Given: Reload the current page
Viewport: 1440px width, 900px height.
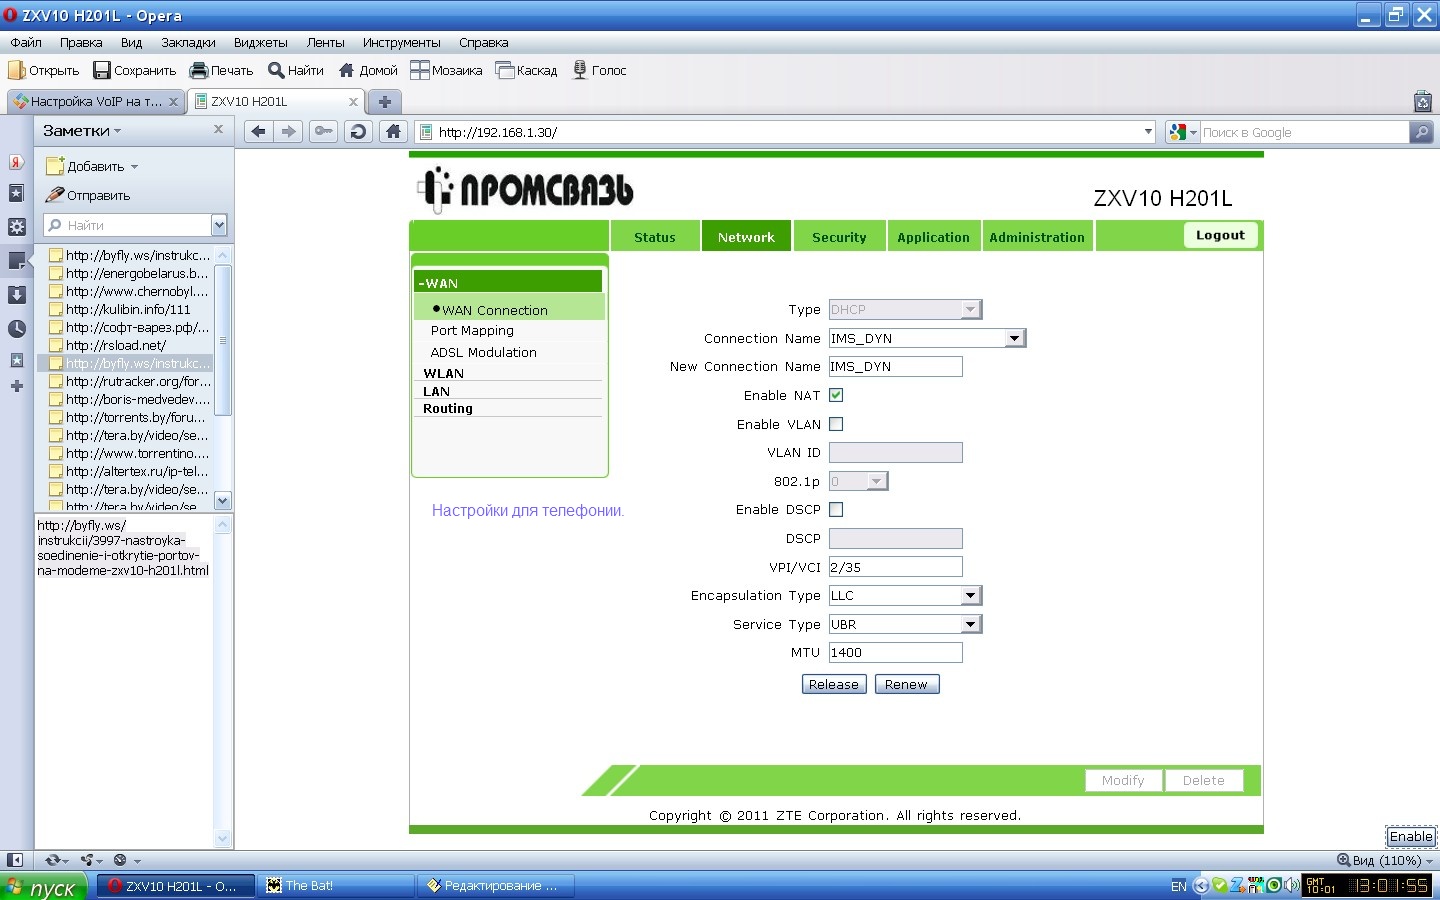Looking at the screenshot, I should tap(359, 132).
